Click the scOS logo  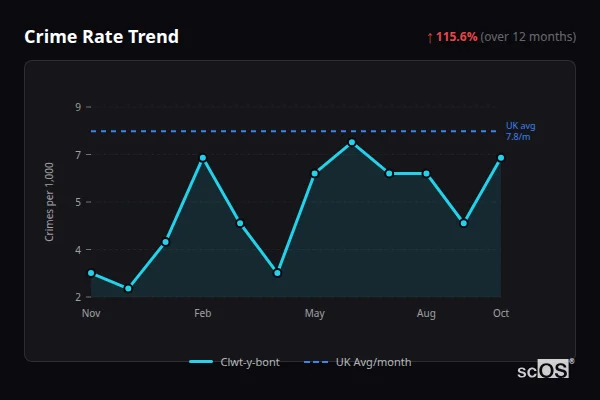545,369
